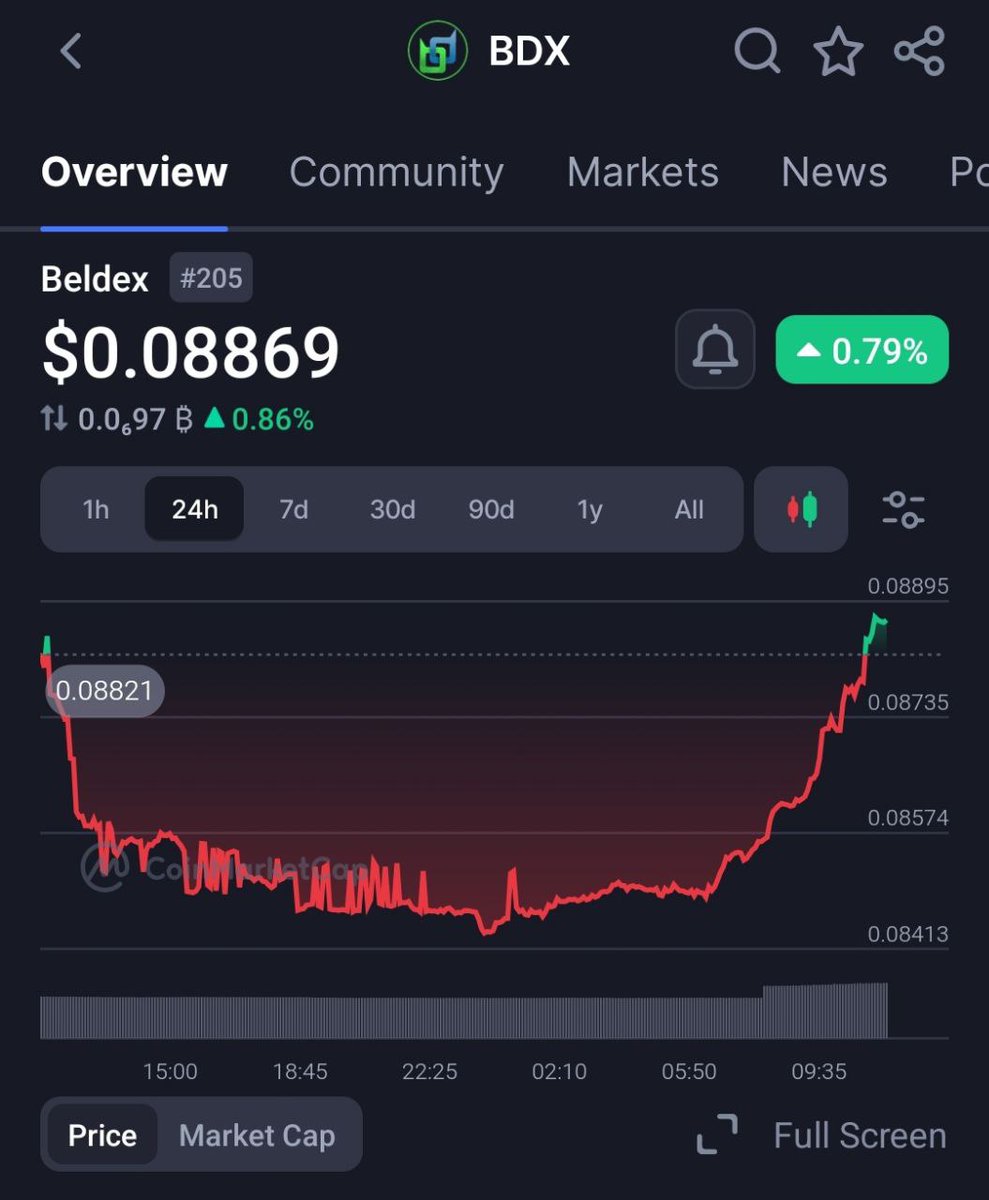Tap the 0.08821 chart price label
Image resolution: width=989 pixels, height=1200 pixels.
pos(105,690)
